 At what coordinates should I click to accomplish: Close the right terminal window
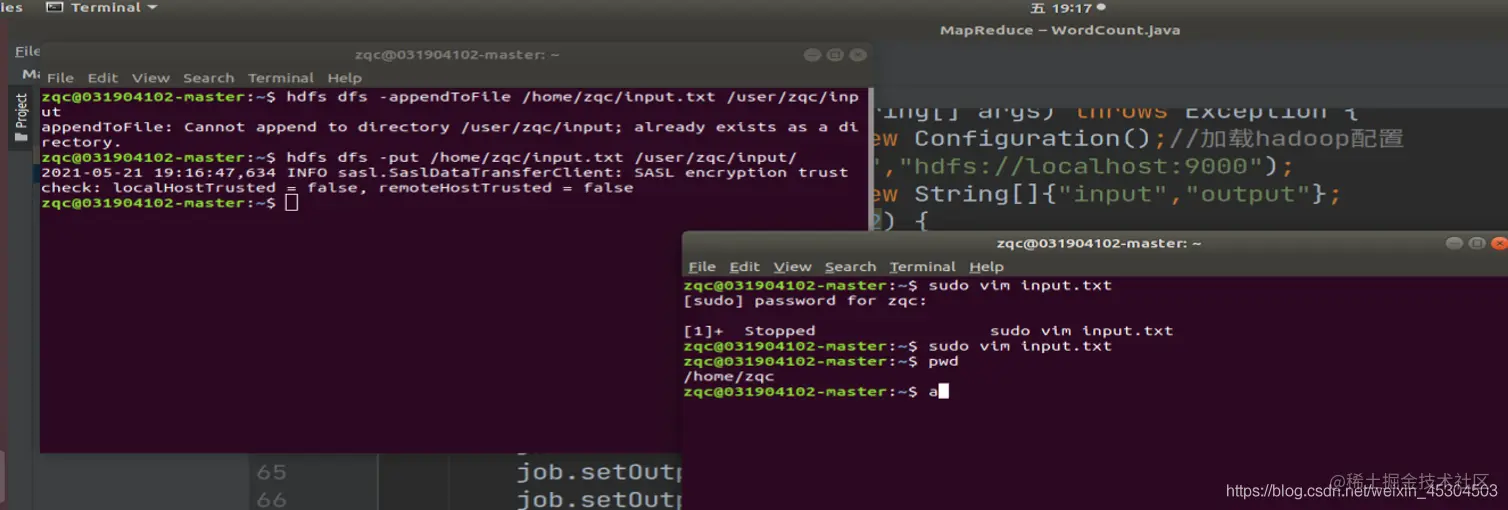pos(1499,243)
